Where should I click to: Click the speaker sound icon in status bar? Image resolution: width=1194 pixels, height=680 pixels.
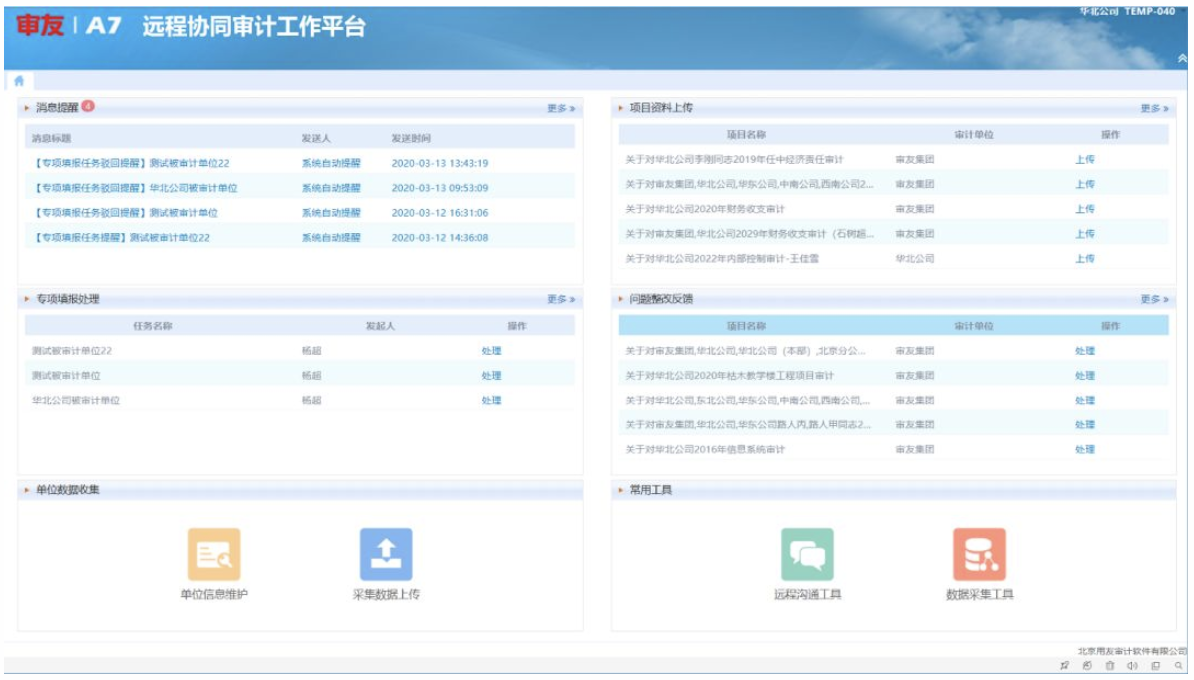click(x=1133, y=666)
